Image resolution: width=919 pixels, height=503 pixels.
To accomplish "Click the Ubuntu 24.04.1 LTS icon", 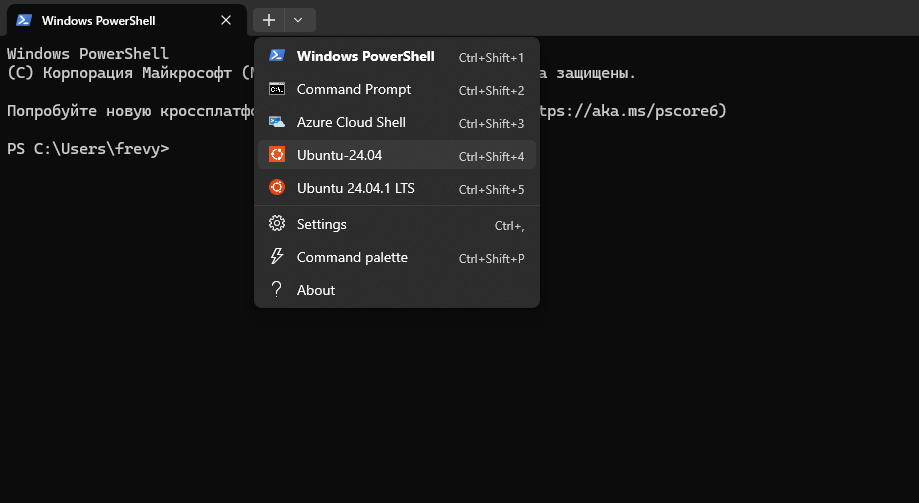I will [x=277, y=188].
